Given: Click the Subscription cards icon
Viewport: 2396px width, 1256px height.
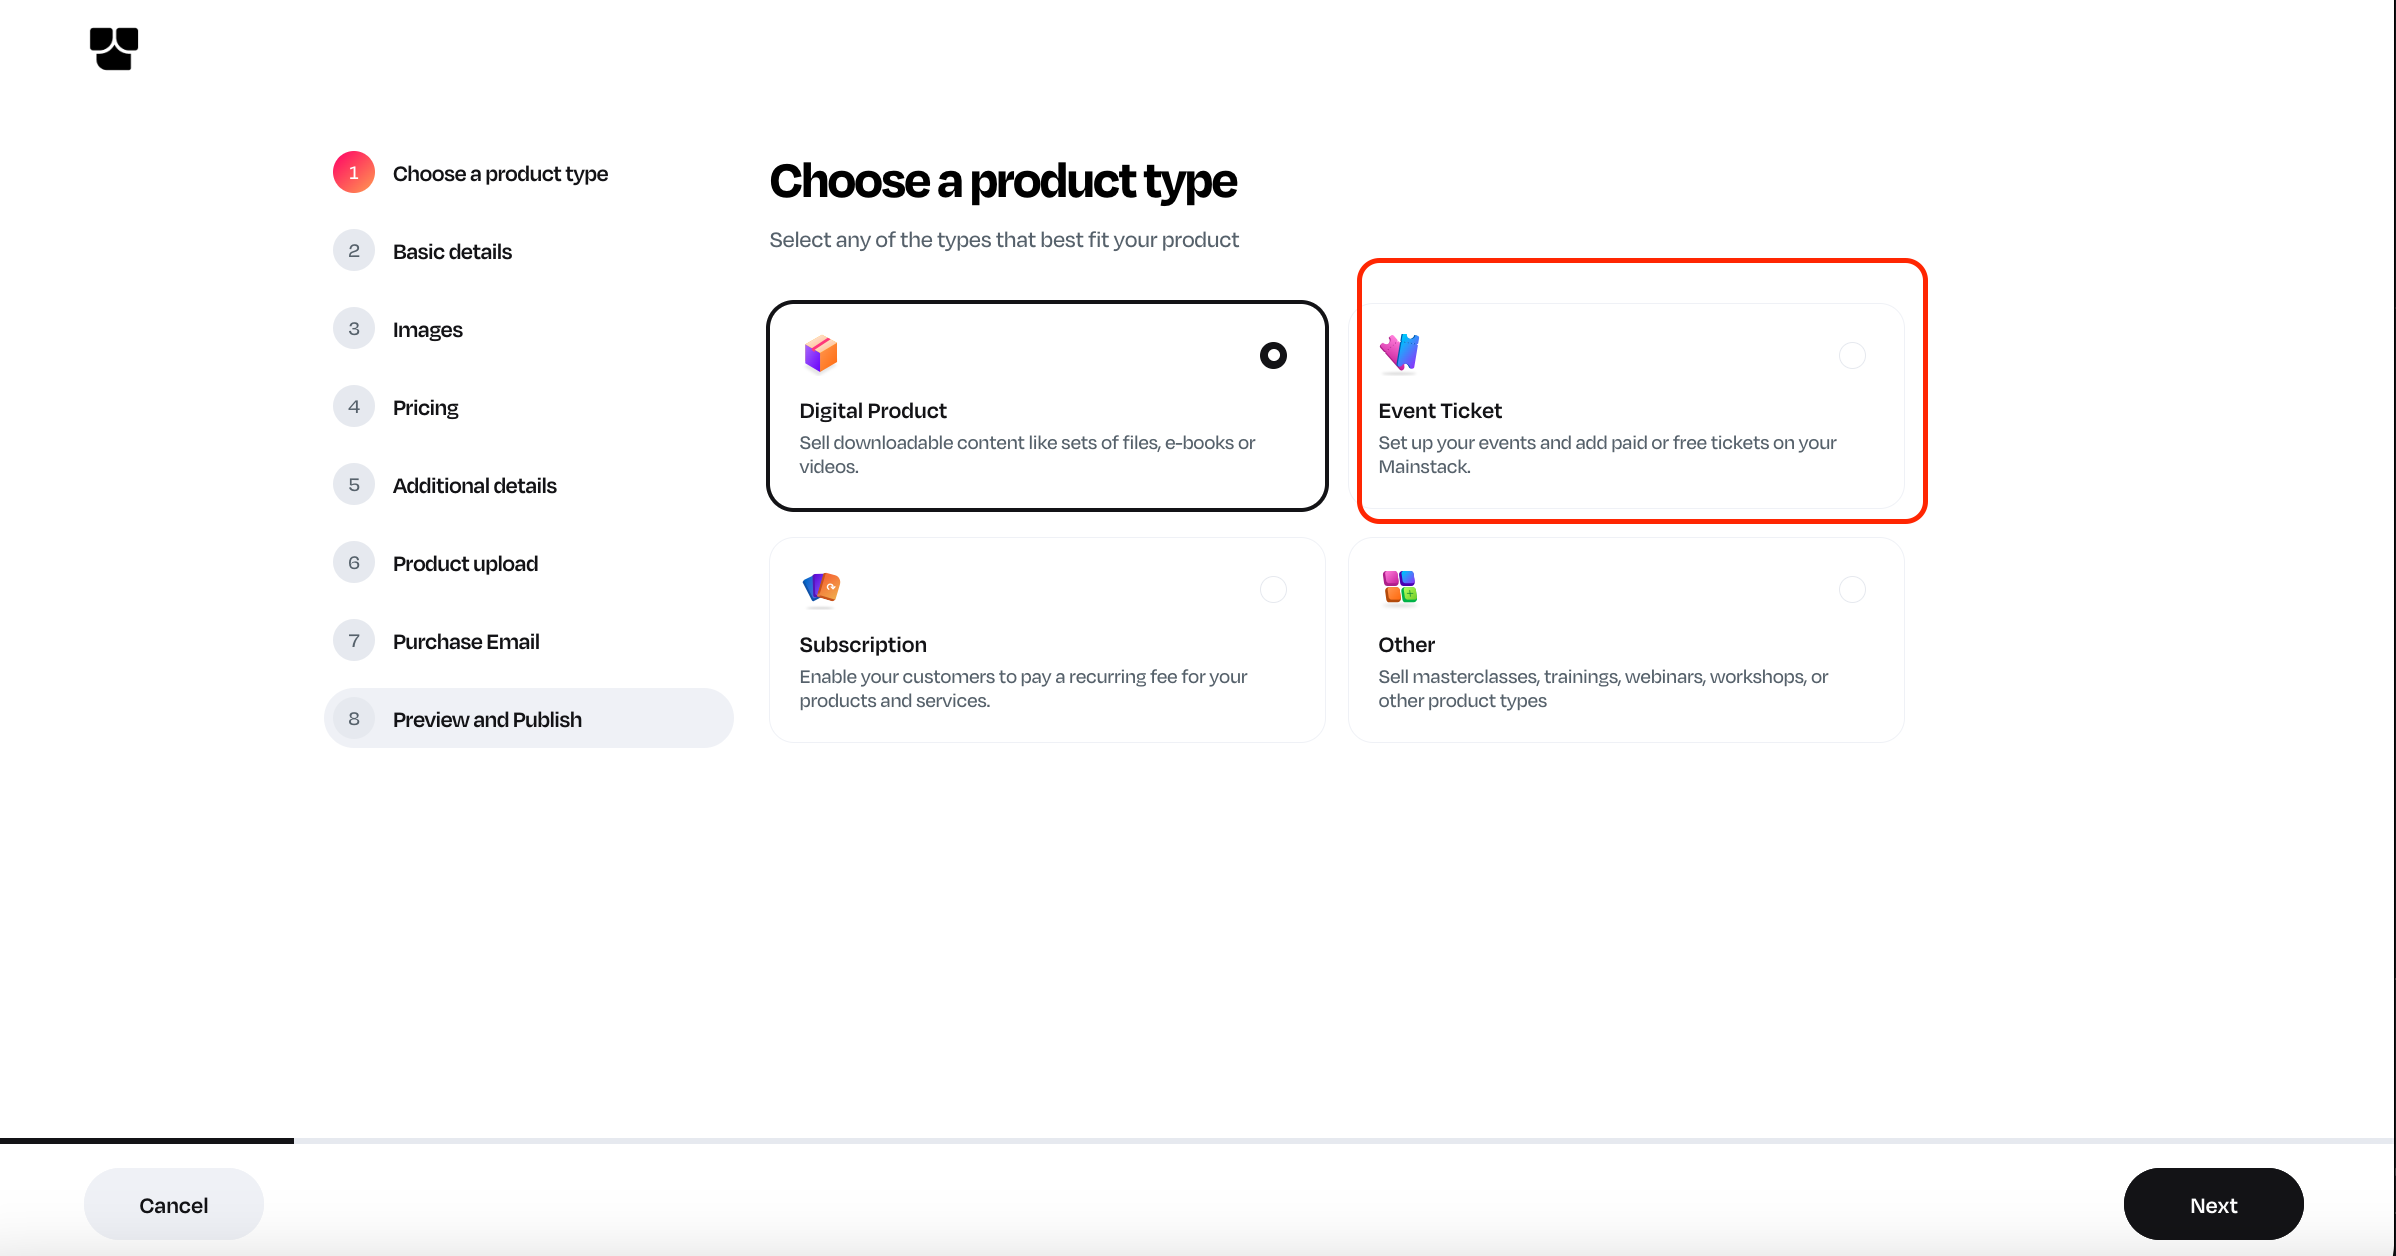Looking at the screenshot, I should [x=821, y=588].
